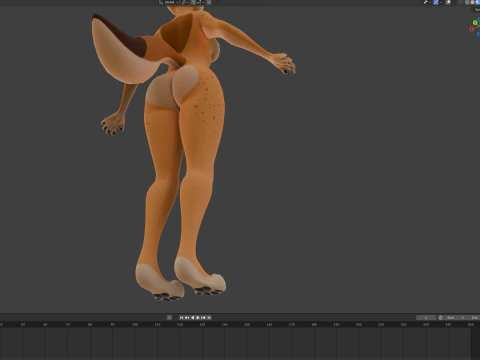The height and width of the screenshot is (360, 480).
Task: Click the current frame number field
Action: (426, 318)
